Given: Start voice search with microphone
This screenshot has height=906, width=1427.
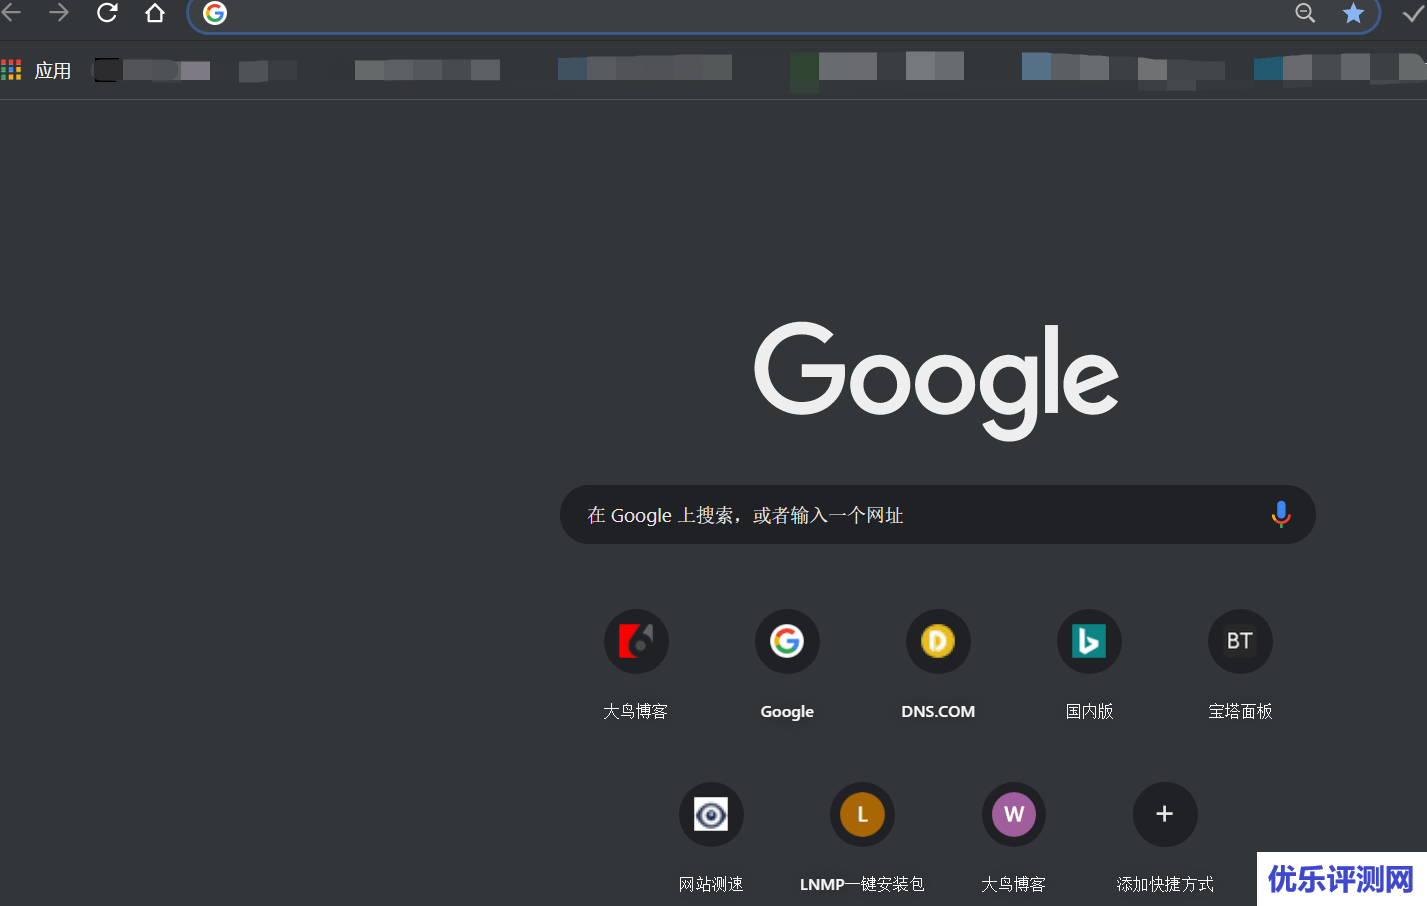Looking at the screenshot, I should click(1281, 515).
